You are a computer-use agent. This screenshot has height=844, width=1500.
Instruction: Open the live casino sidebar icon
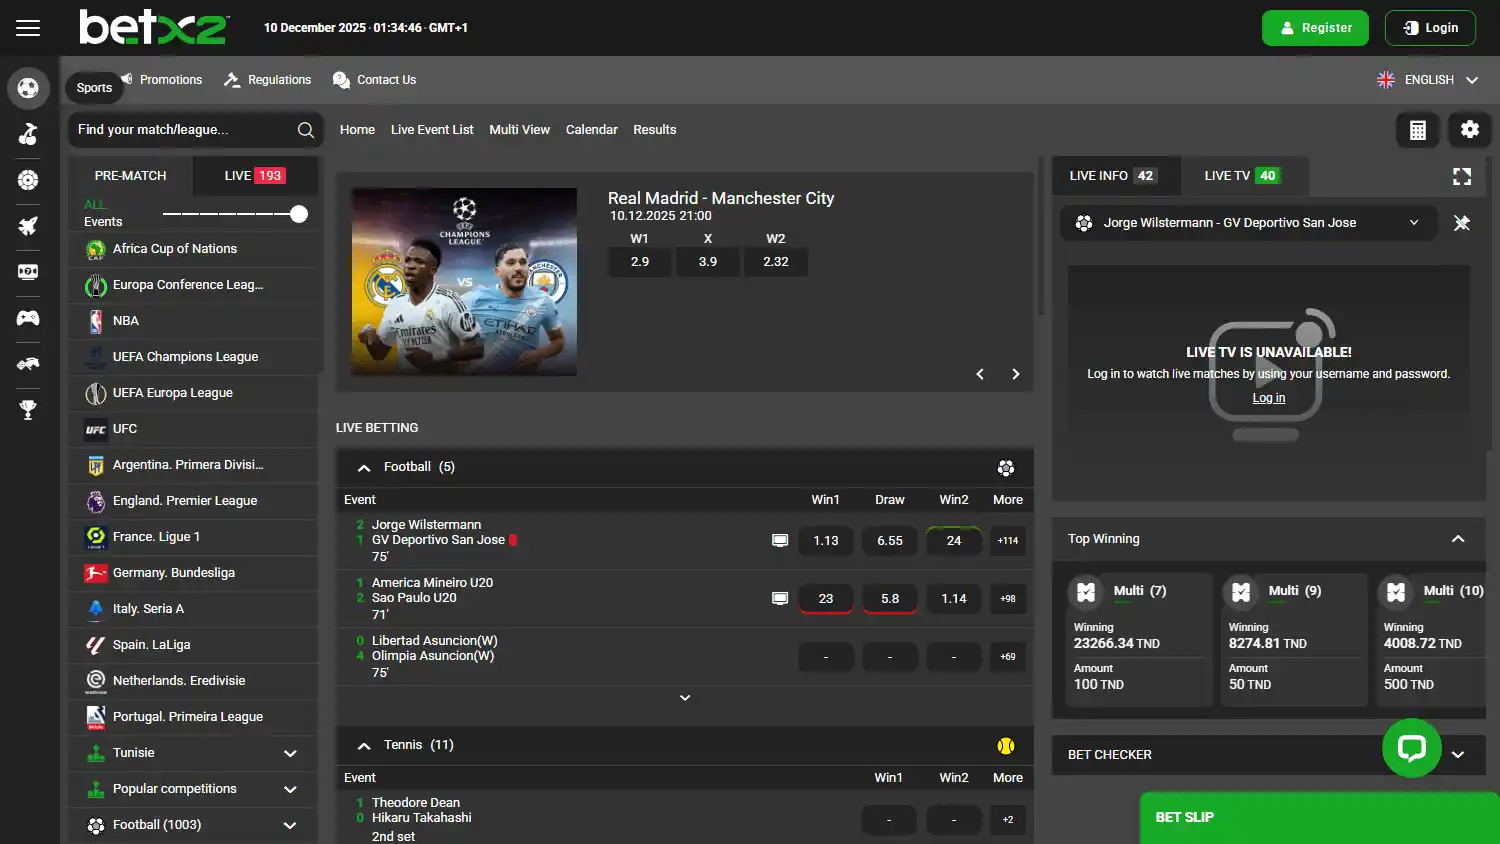point(28,272)
